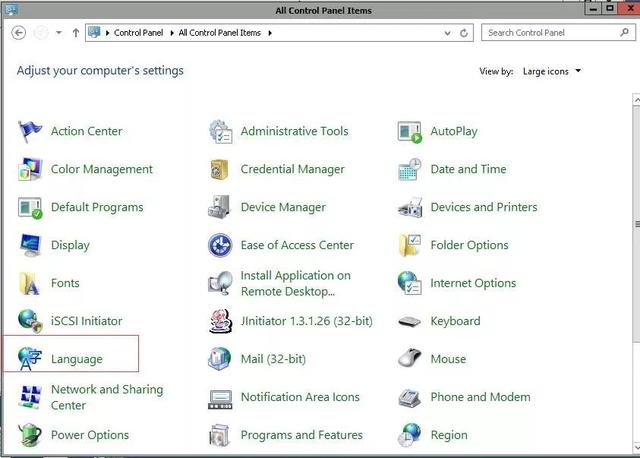Open the Region globe icon

[409, 435]
